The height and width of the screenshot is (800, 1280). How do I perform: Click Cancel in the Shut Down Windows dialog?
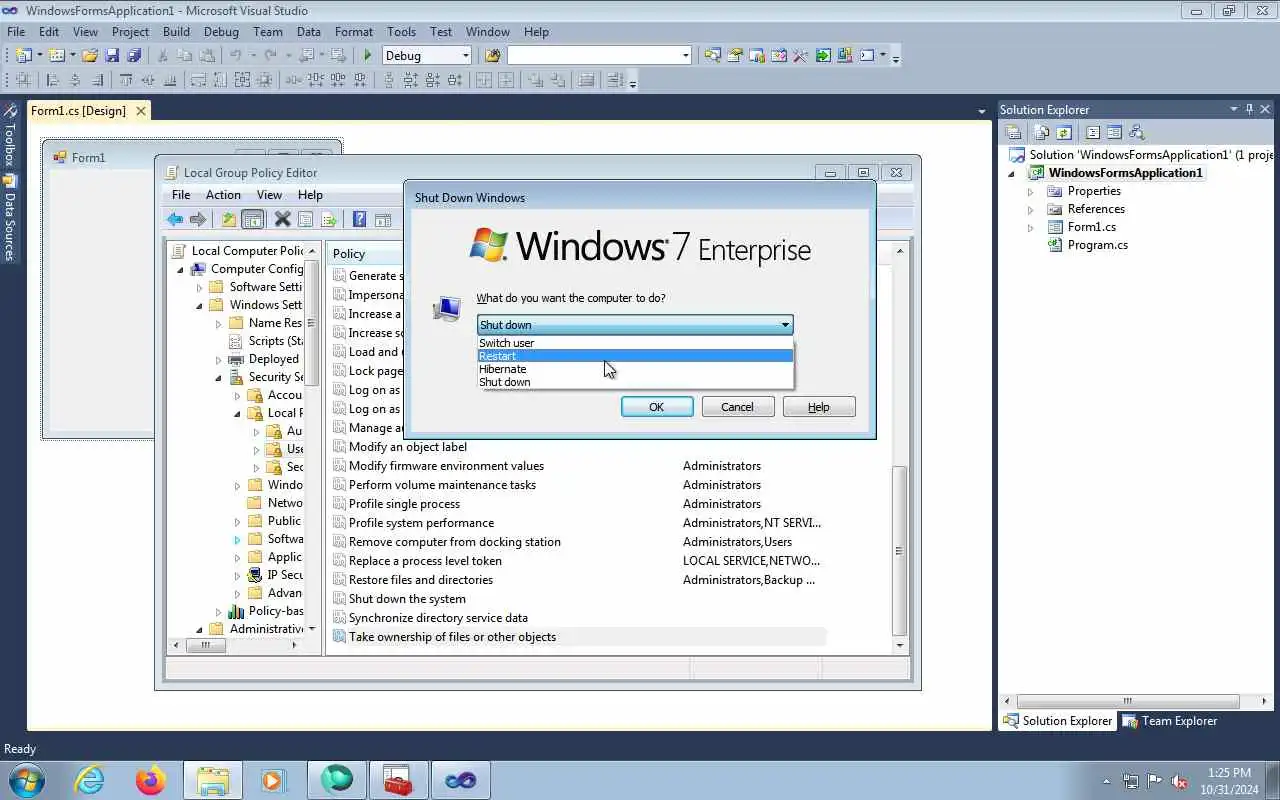point(737,407)
